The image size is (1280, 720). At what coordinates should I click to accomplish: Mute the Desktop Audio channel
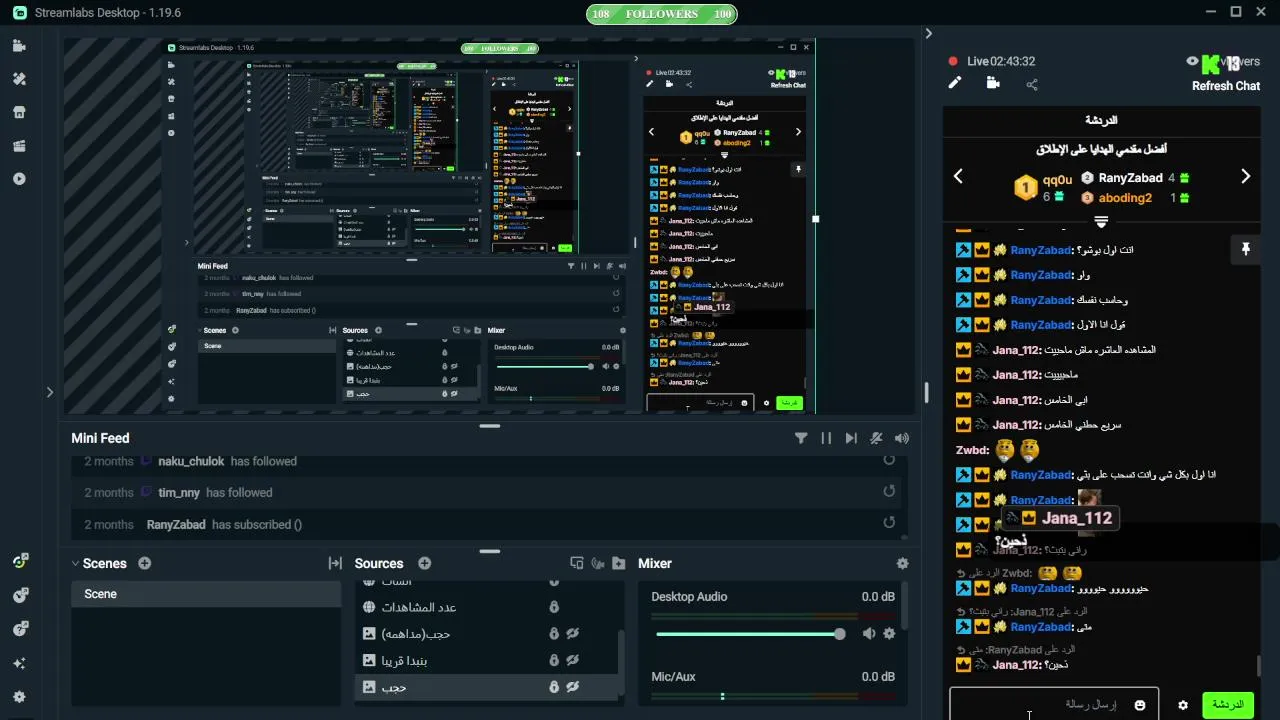pyautogui.click(x=869, y=634)
